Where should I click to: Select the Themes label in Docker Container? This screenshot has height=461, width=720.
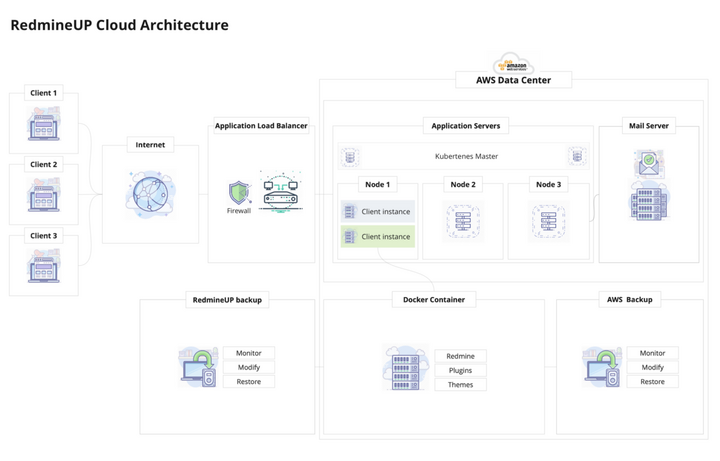click(460, 385)
